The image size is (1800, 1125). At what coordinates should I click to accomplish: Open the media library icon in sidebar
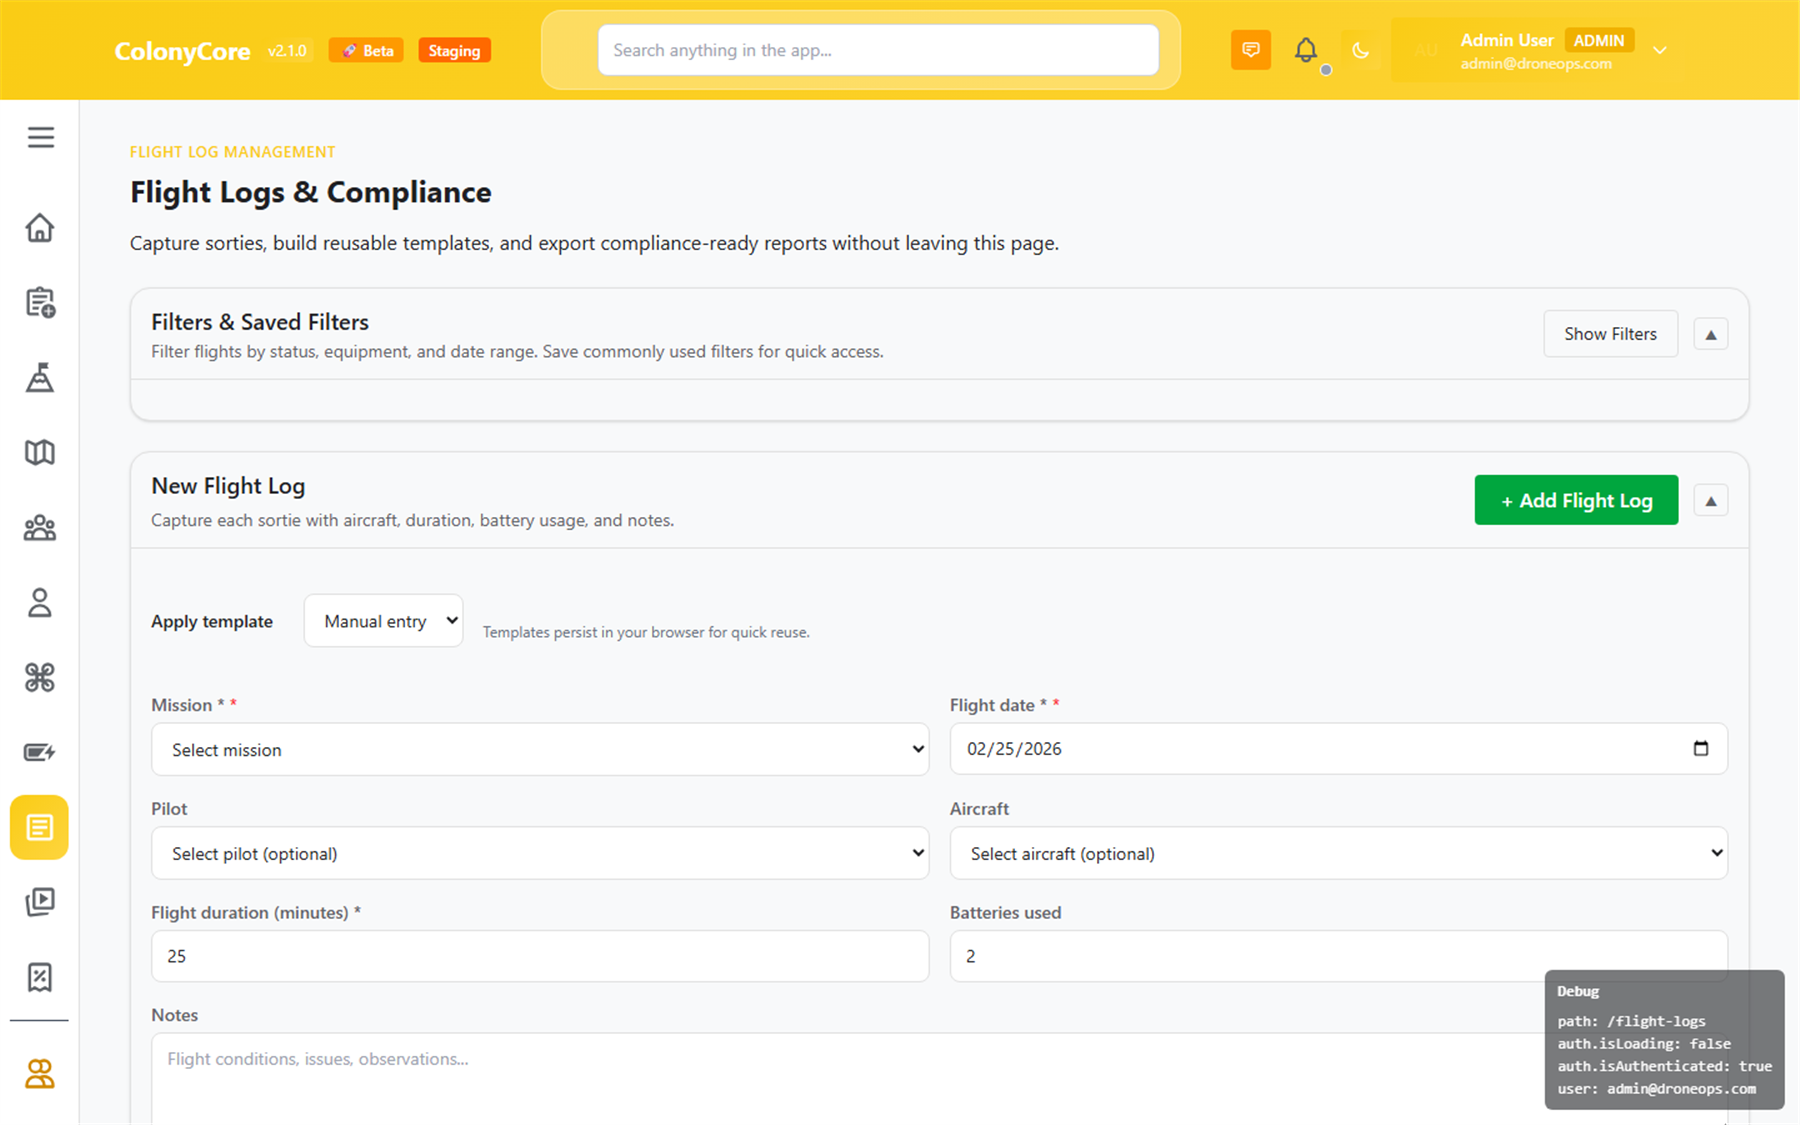tap(40, 902)
